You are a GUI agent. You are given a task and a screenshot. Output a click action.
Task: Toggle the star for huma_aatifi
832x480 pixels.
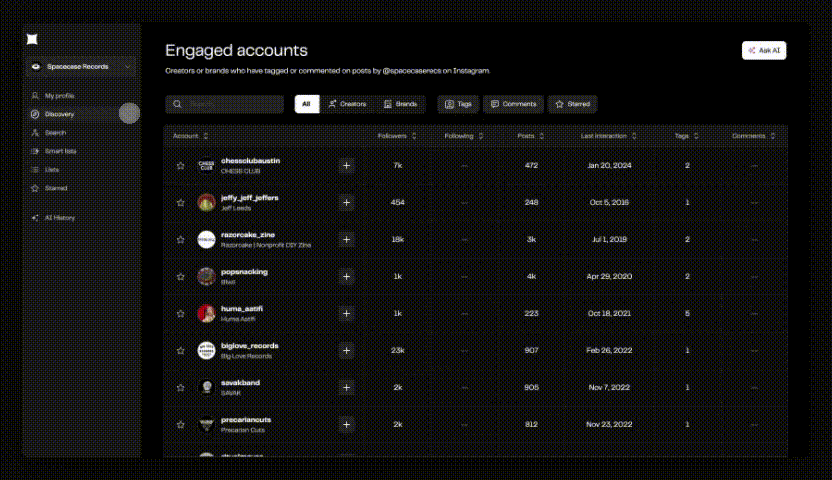coord(180,313)
